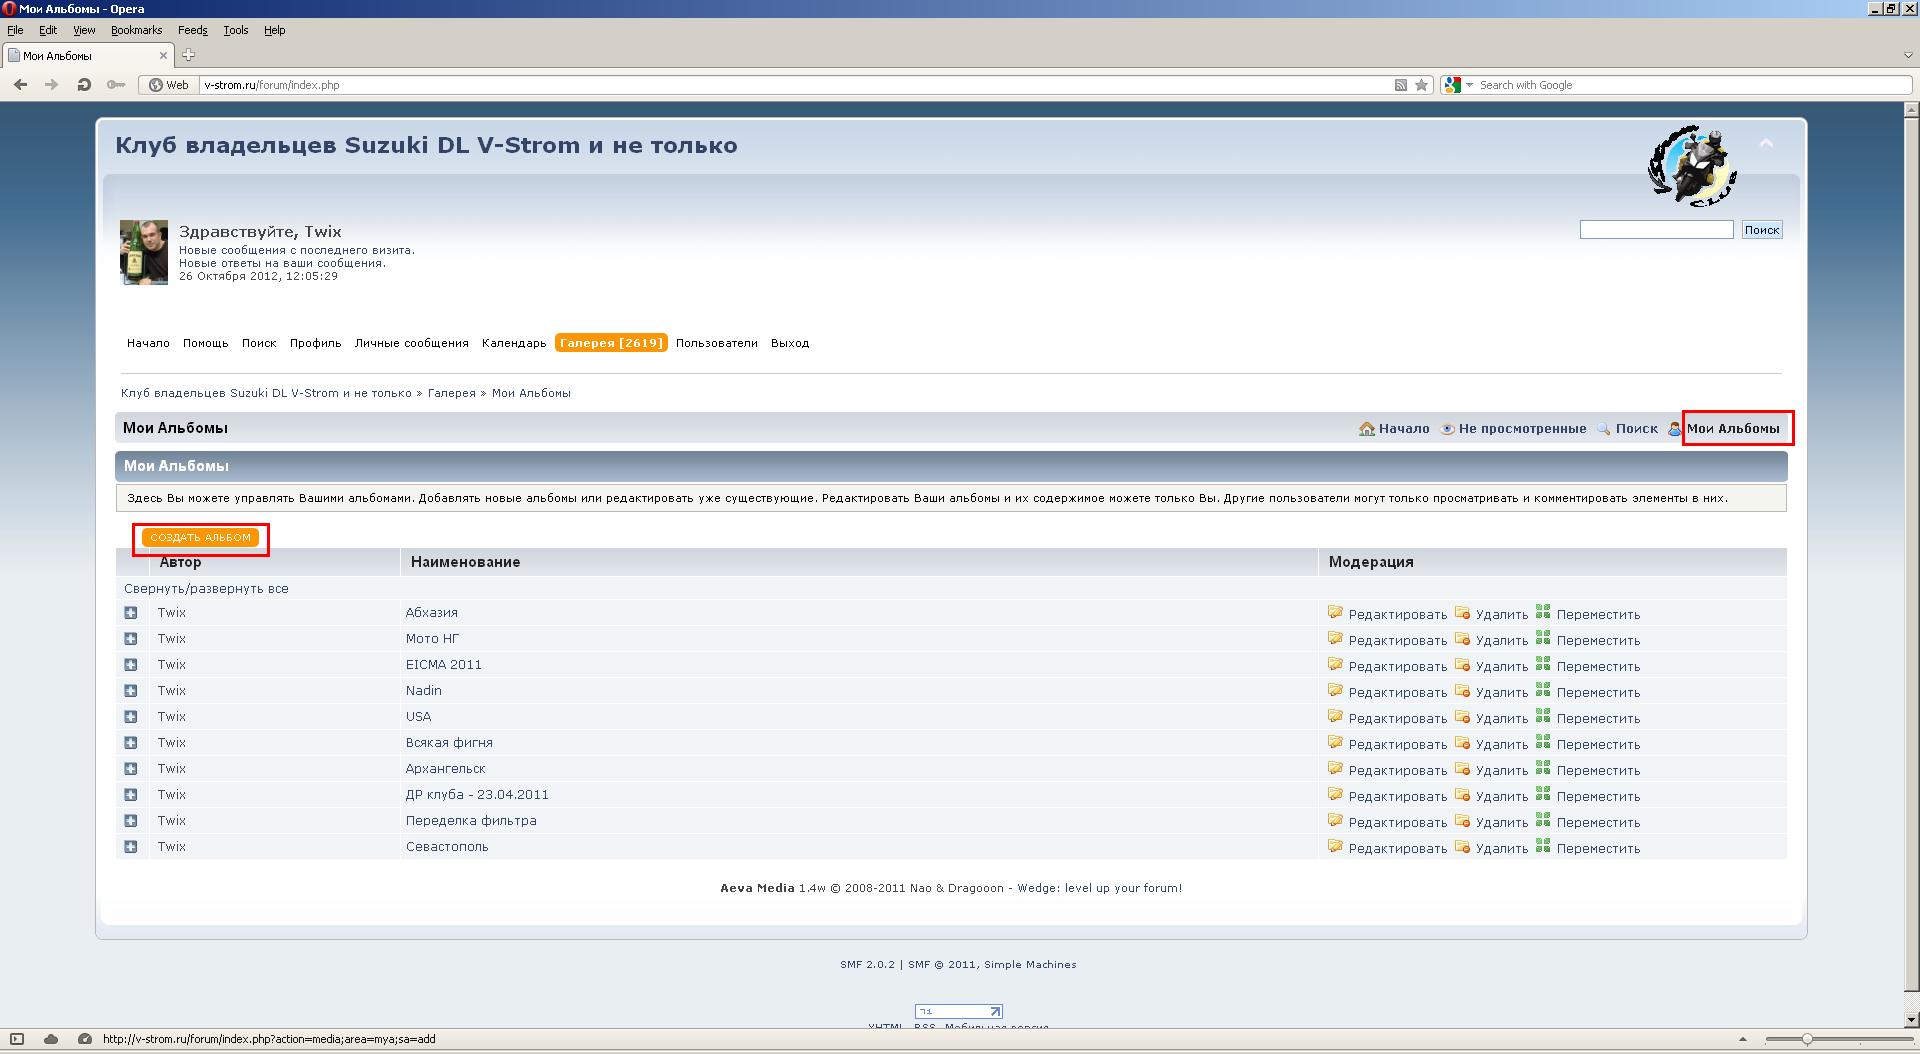The width and height of the screenshot is (1920, 1054).
Task: Click the address bar URL field
Action: (795, 85)
